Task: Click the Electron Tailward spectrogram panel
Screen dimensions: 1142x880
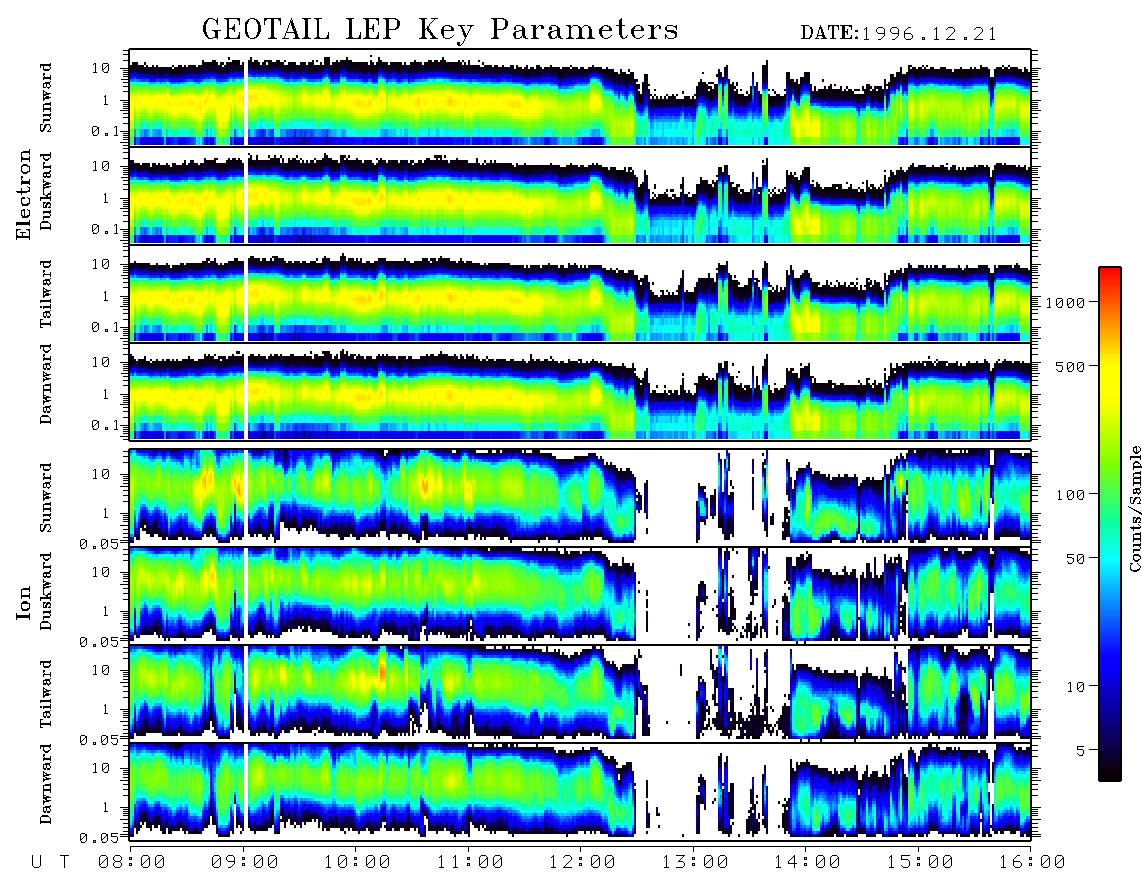Action: click(x=580, y=294)
